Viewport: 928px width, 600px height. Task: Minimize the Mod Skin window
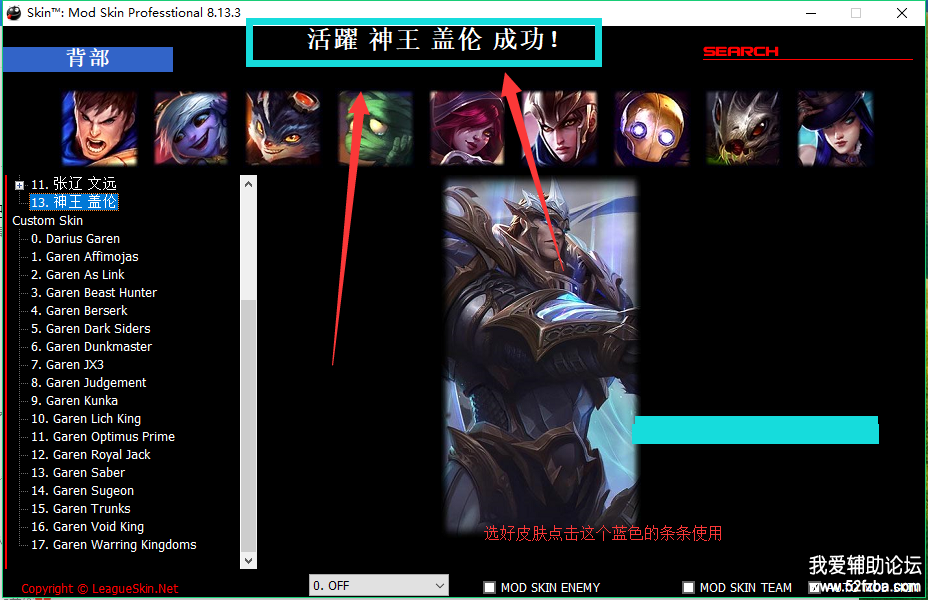[x=811, y=13]
